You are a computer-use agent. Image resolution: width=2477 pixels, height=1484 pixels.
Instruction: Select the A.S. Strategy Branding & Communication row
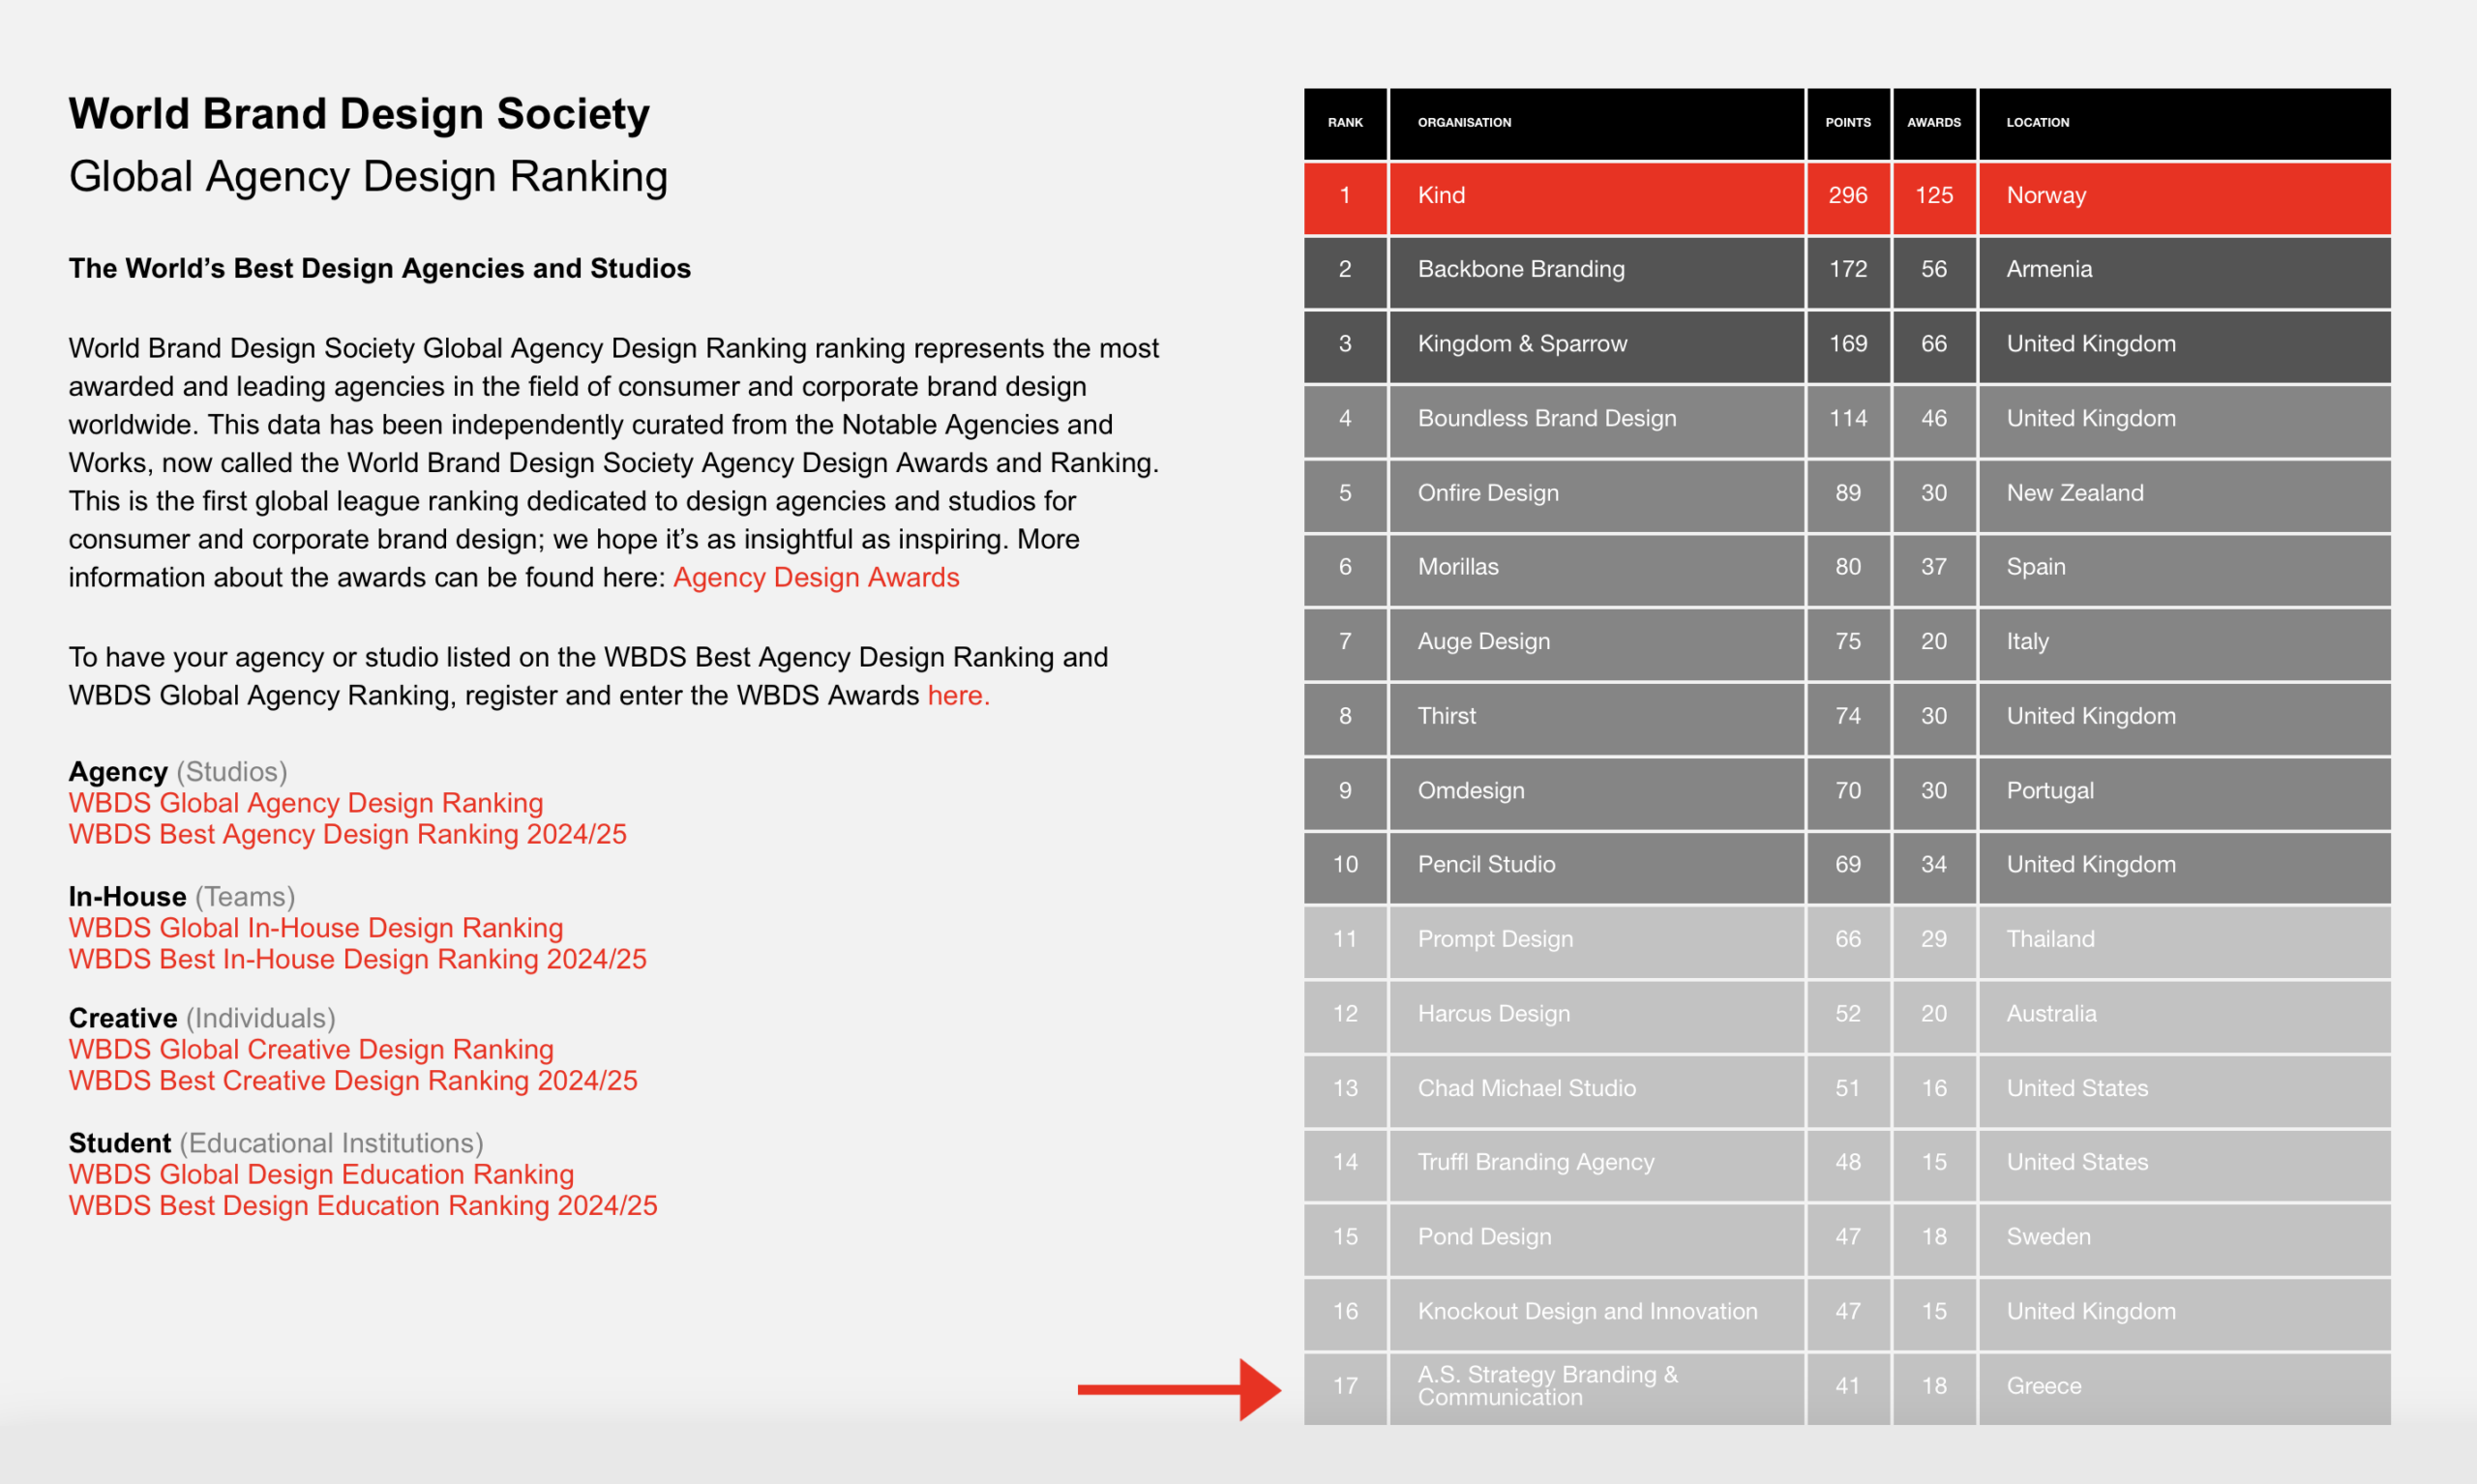click(1847, 1388)
